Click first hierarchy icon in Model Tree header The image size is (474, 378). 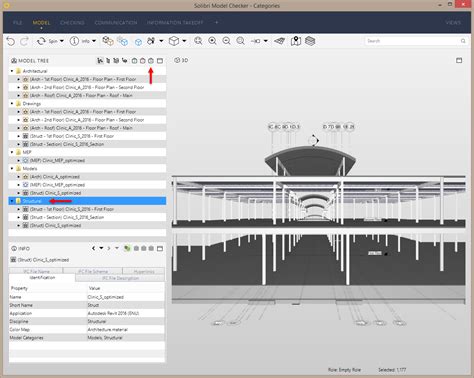click(x=100, y=61)
